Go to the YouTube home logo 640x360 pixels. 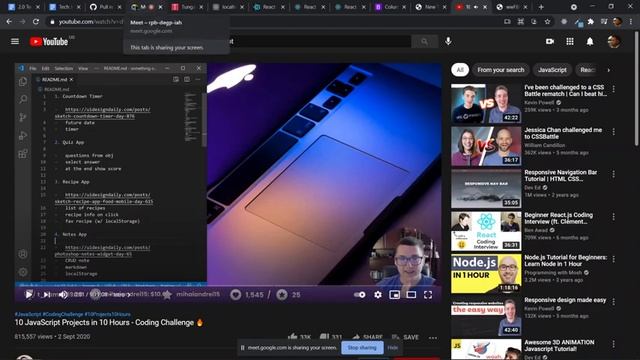(x=49, y=41)
